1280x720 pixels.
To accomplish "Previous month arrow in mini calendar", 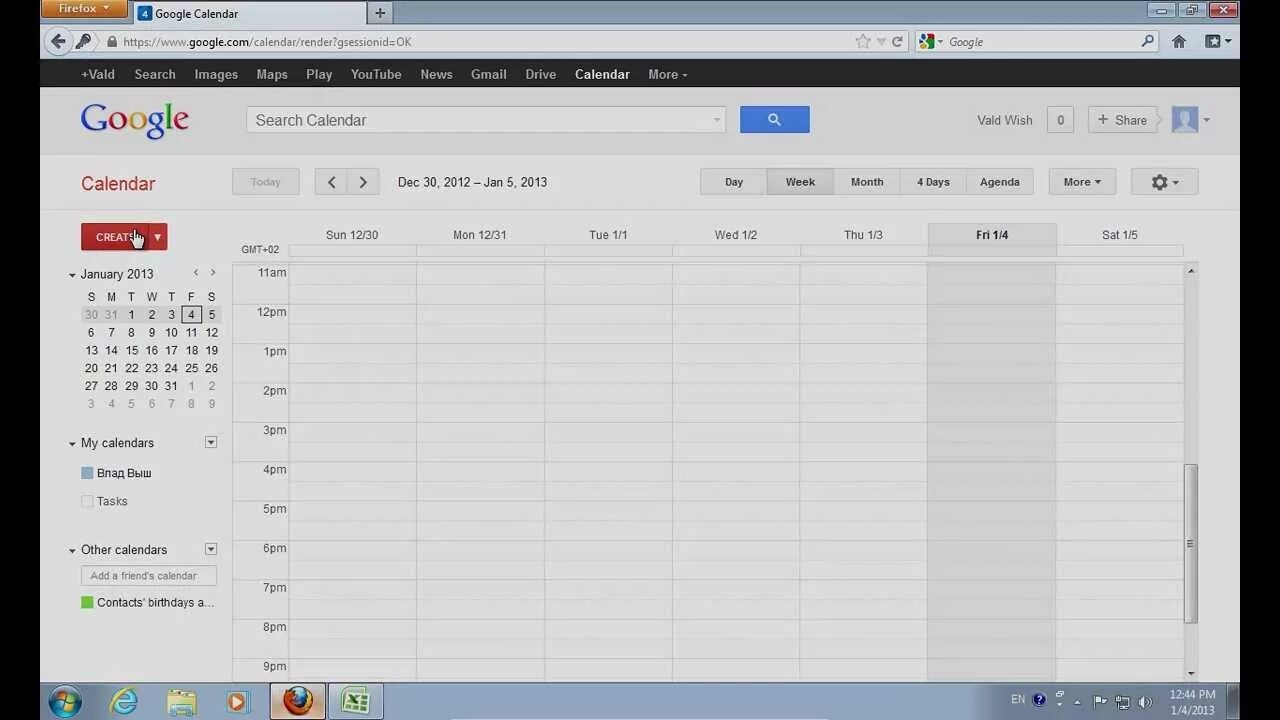I will 196,273.
